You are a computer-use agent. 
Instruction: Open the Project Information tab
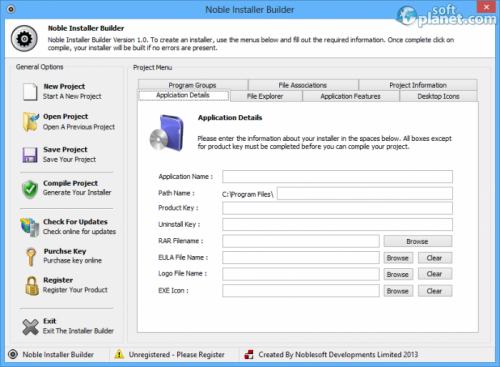tap(418, 85)
